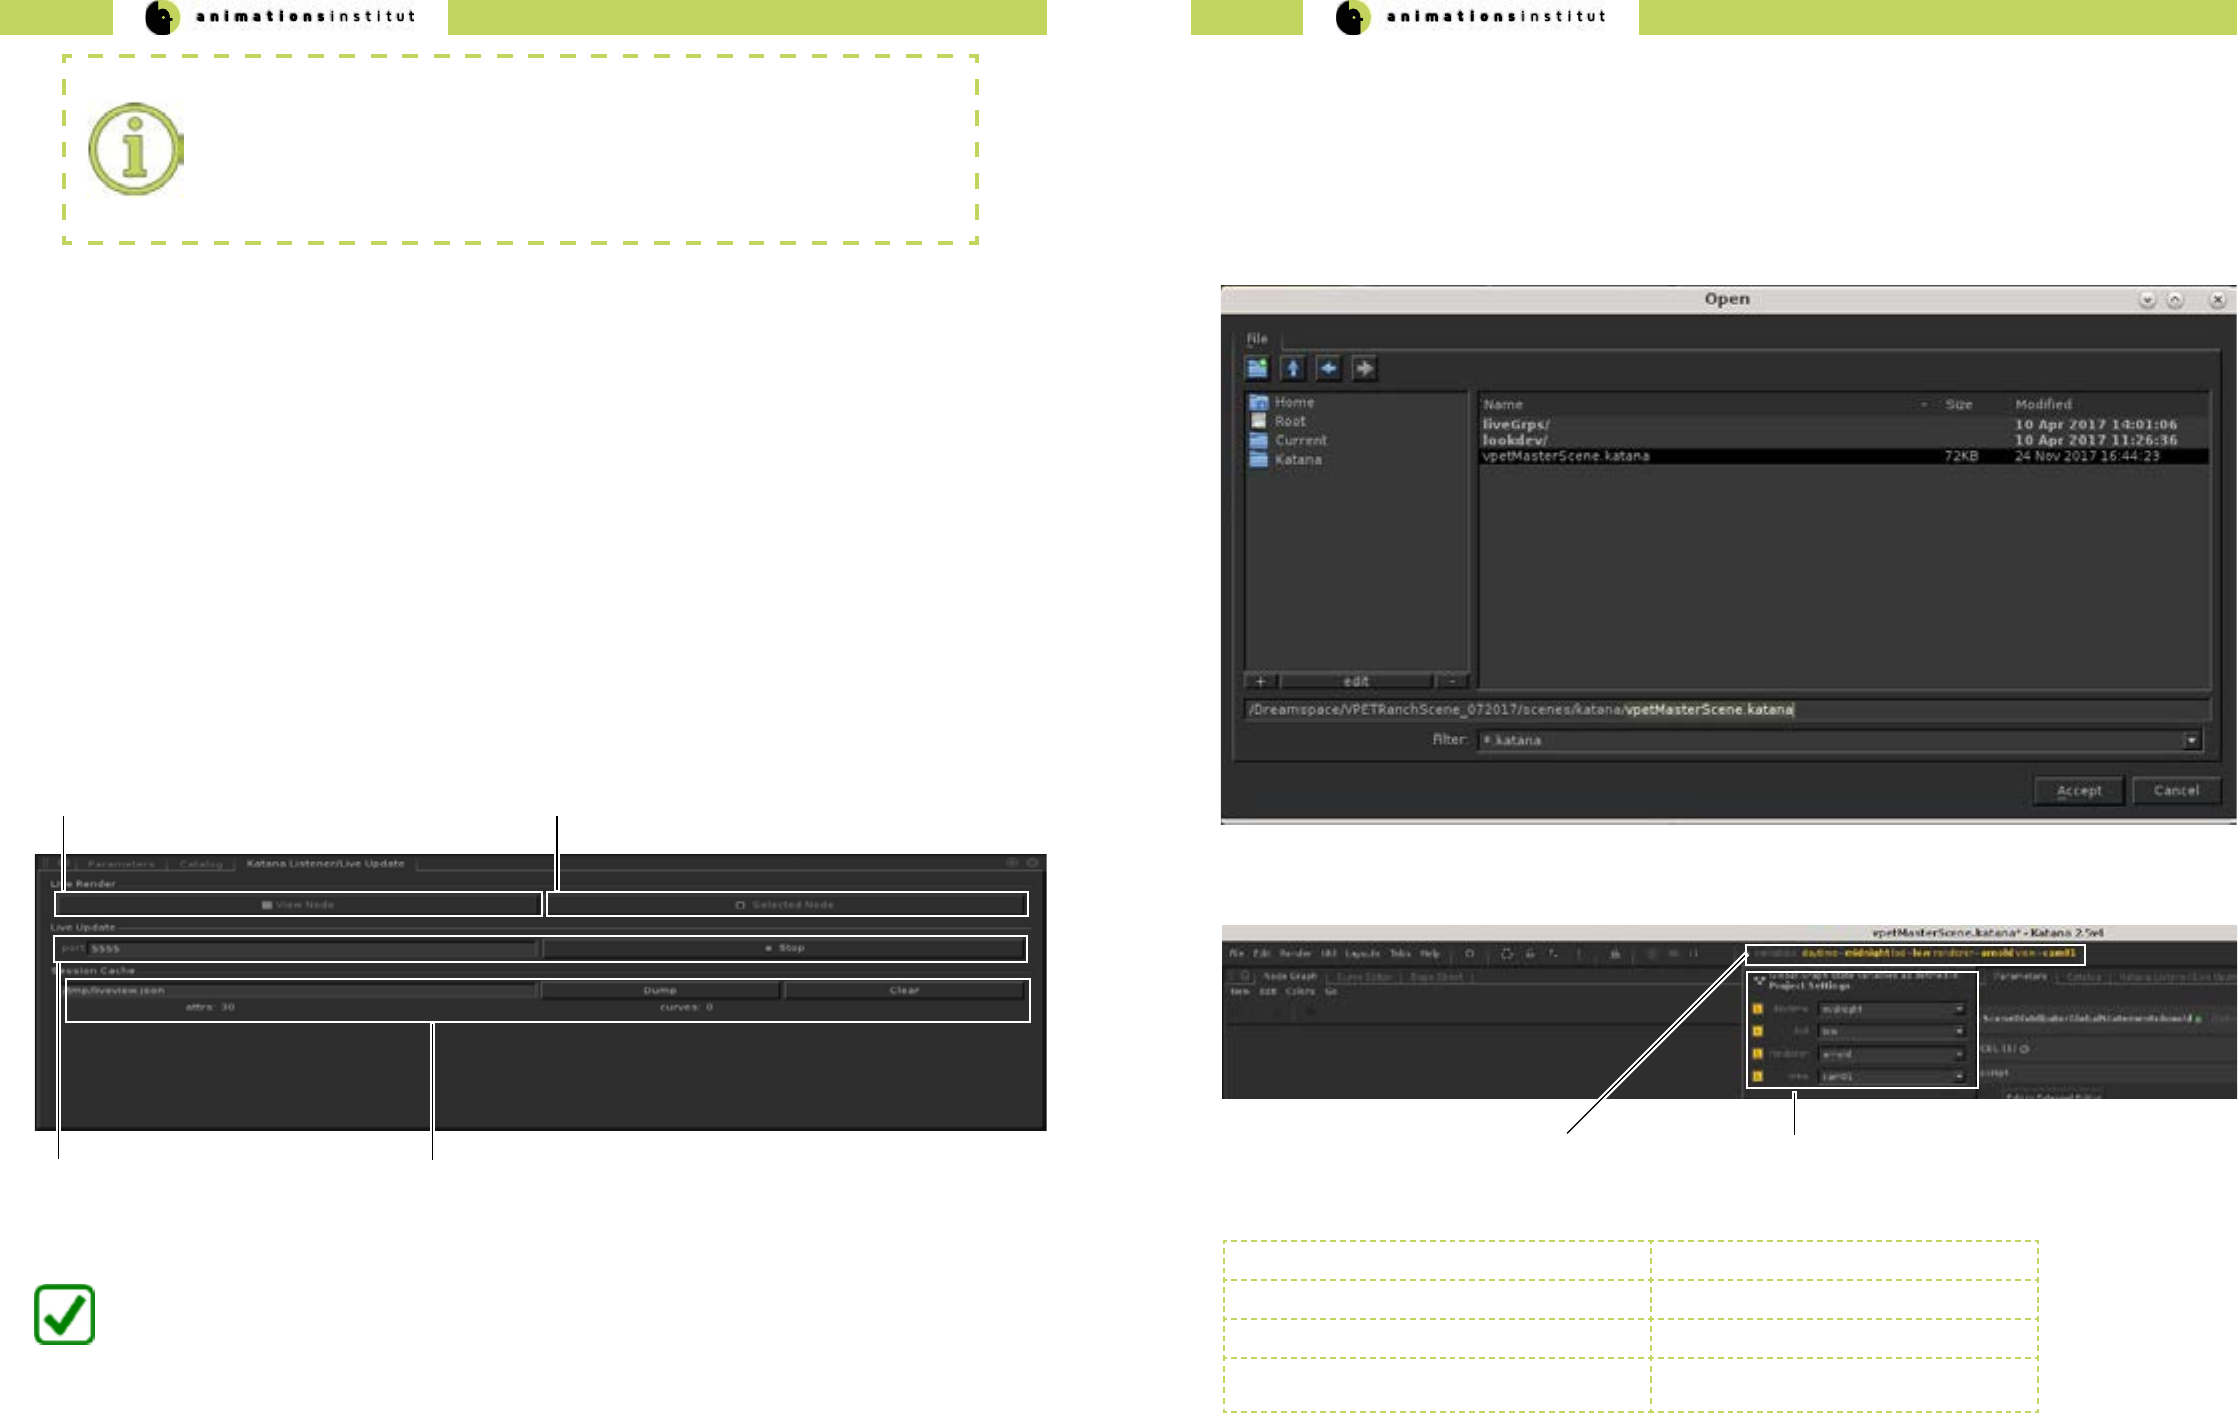
Task: Click the port 5555 input field
Action: (310, 949)
